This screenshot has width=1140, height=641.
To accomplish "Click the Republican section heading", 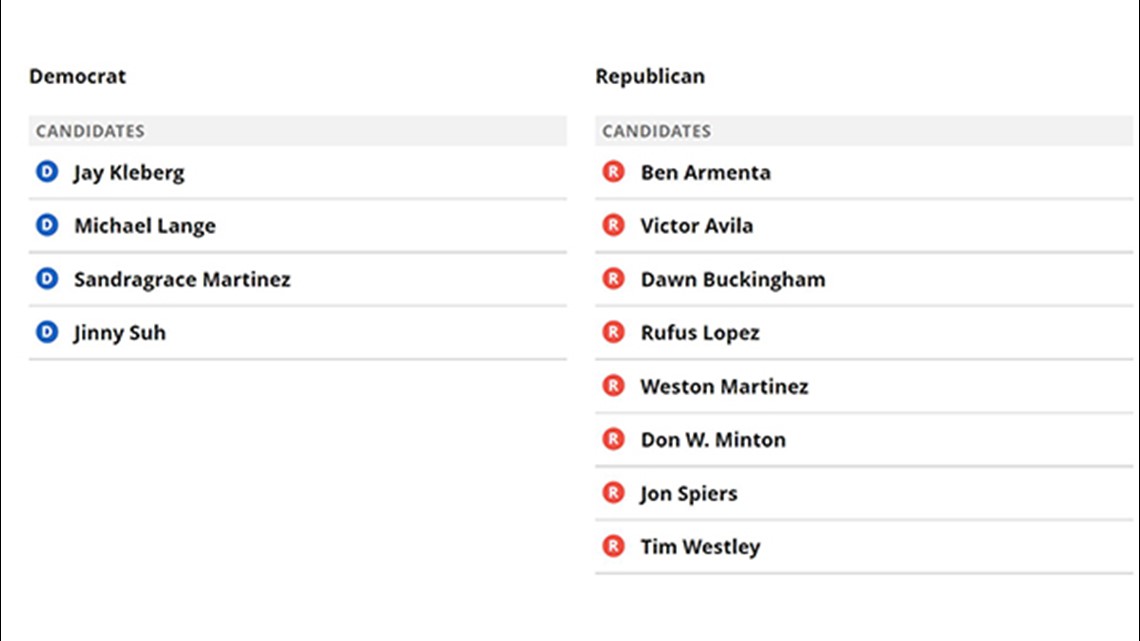I will pos(650,76).
